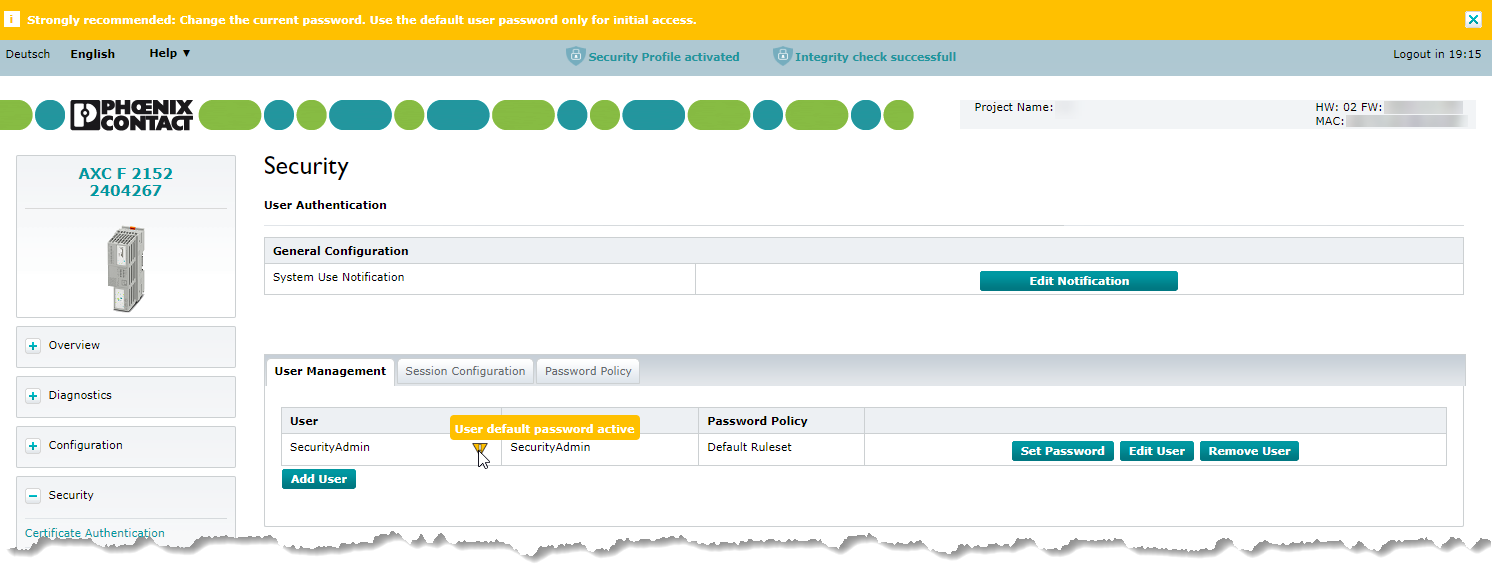The width and height of the screenshot is (1492, 564).
Task: Click the Add User button
Action: (x=319, y=479)
